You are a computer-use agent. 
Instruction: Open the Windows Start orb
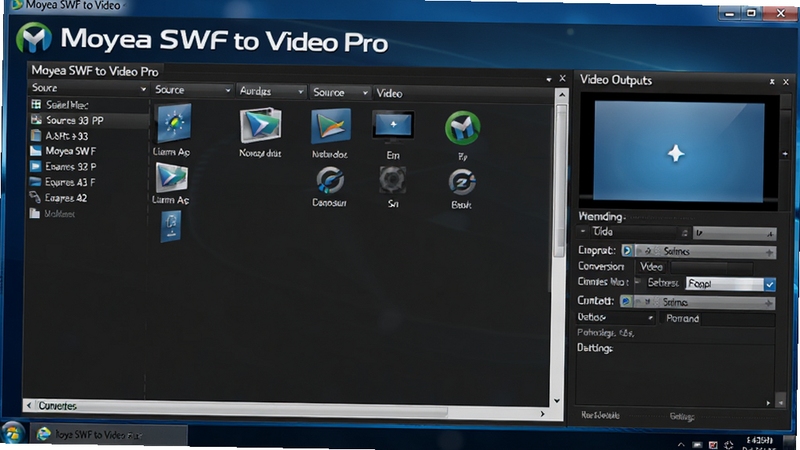[x=12, y=433]
